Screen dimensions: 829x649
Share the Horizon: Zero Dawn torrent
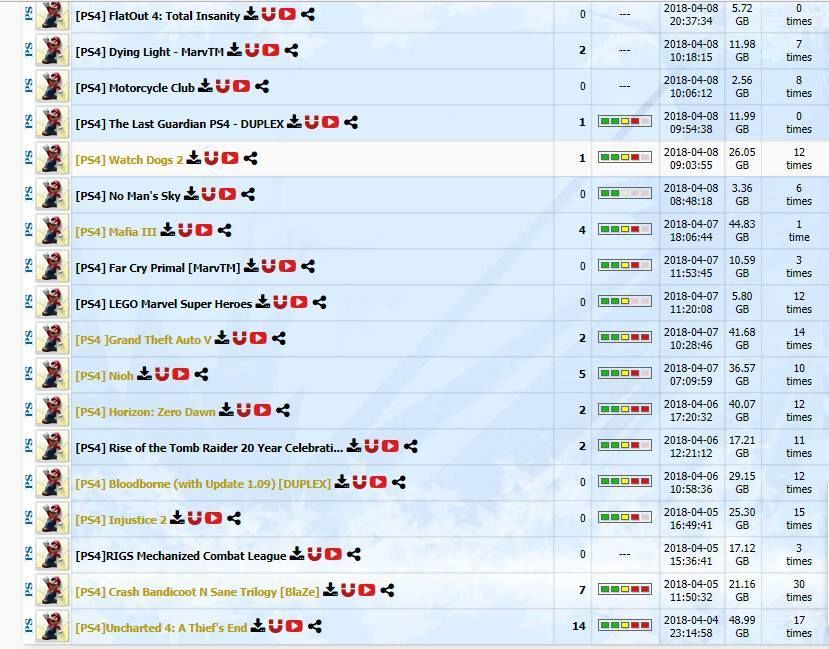click(283, 410)
